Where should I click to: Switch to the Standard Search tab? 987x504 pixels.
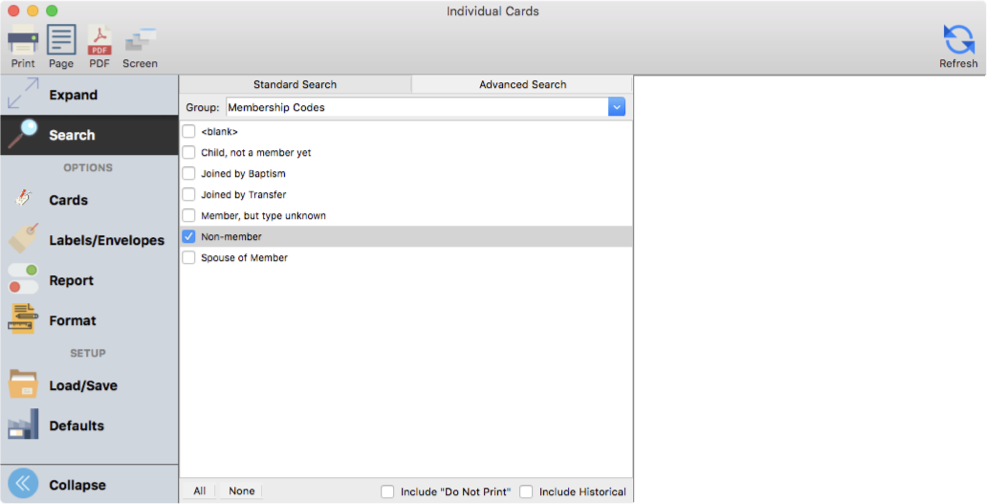pyautogui.click(x=295, y=85)
